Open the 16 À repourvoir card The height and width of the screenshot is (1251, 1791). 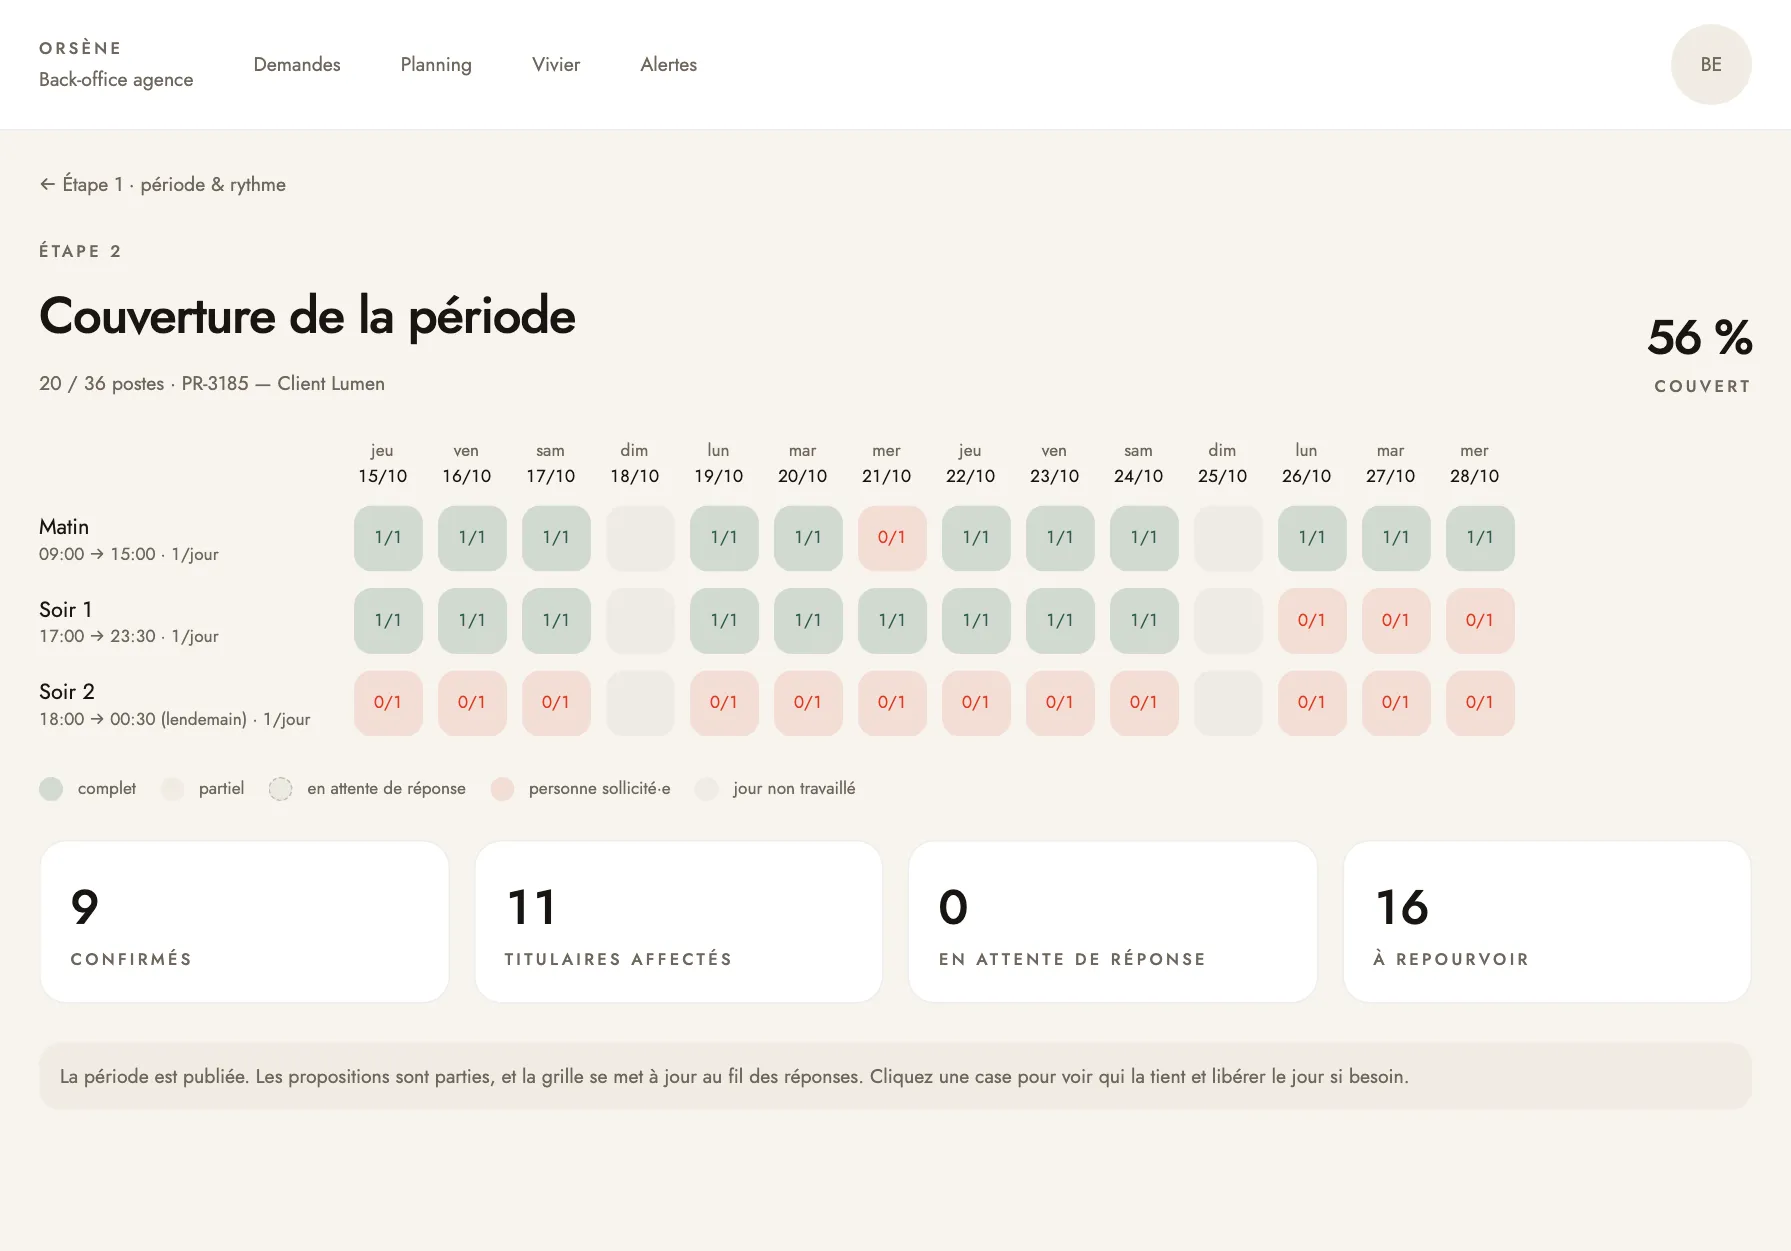tap(1547, 922)
